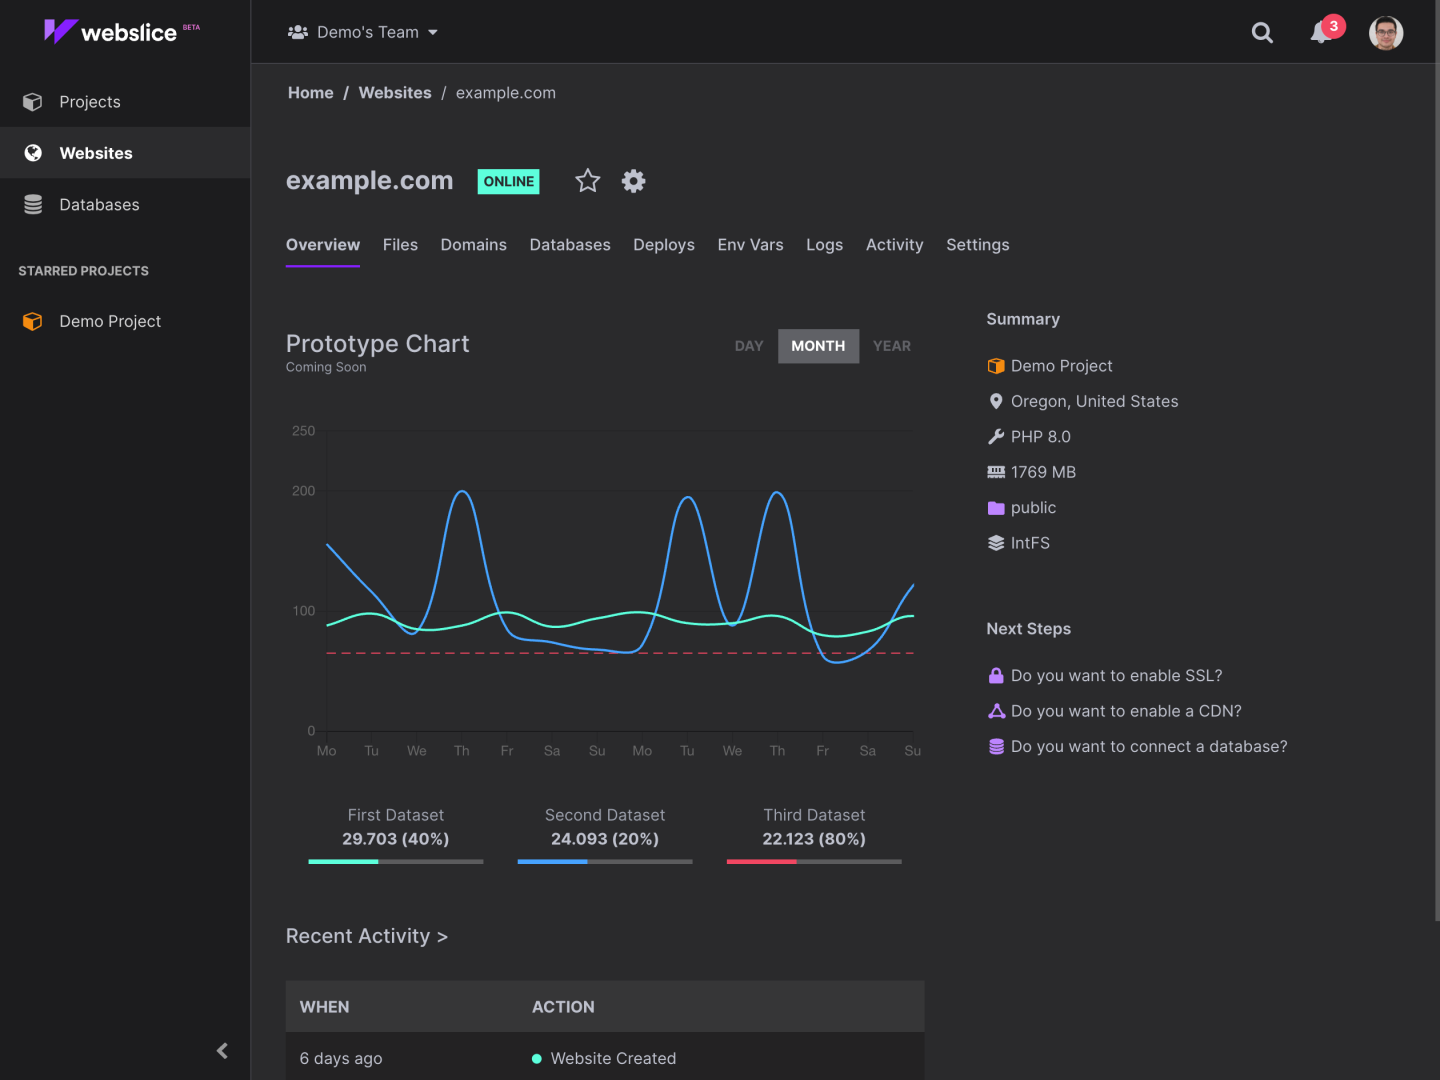Open website settings with the gear icon
The width and height of the screenshot is (1440, 1080).
(633, 181)
